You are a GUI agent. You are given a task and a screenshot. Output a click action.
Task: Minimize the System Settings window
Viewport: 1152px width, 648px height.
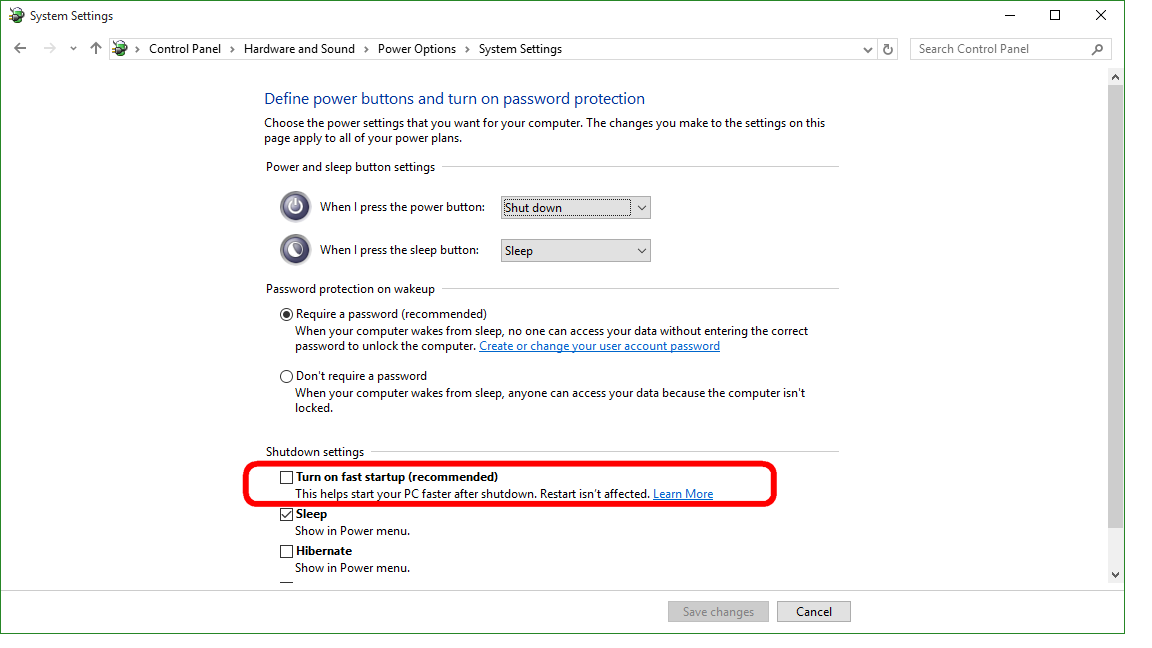click(1010, 15)
